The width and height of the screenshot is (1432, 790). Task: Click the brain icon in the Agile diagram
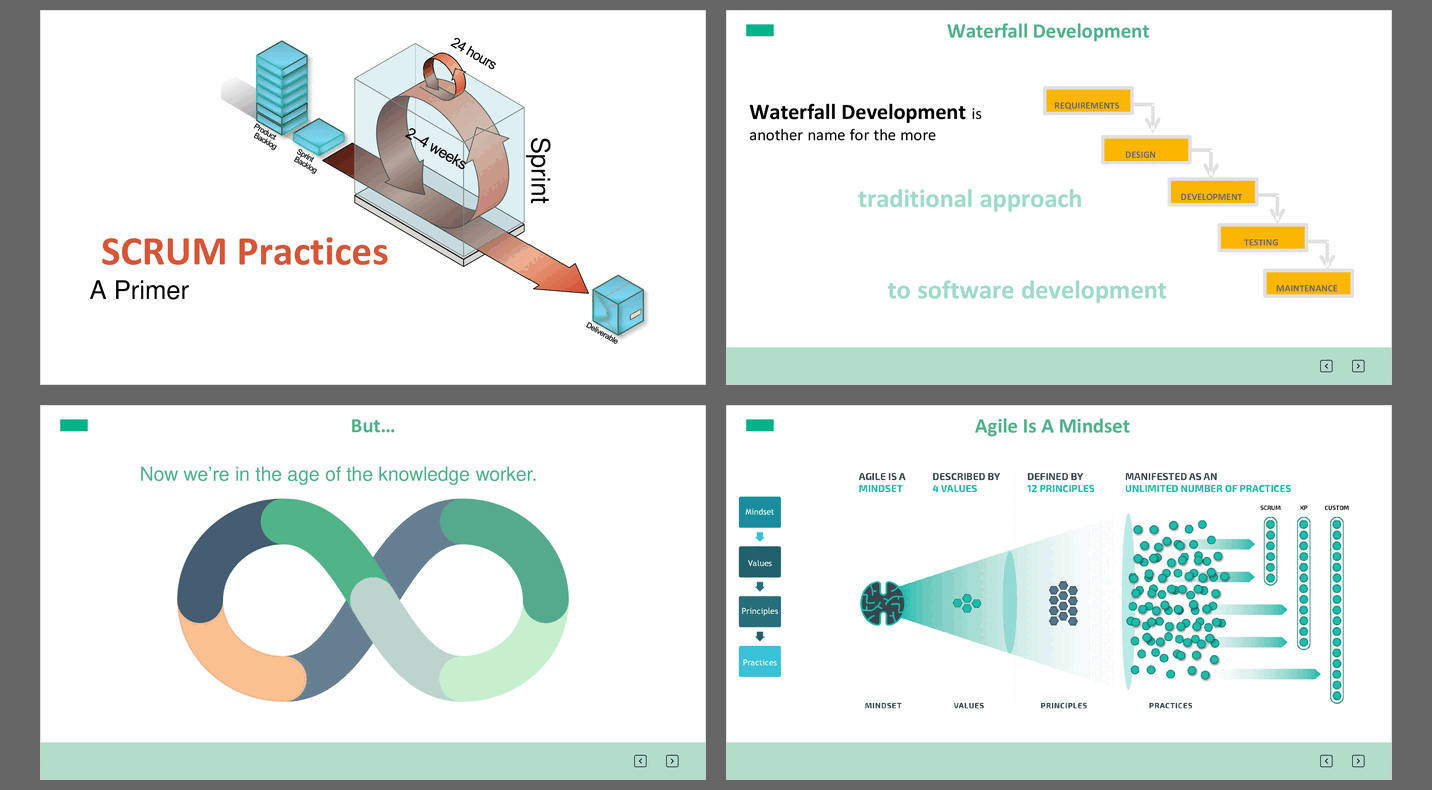(882, 604)
